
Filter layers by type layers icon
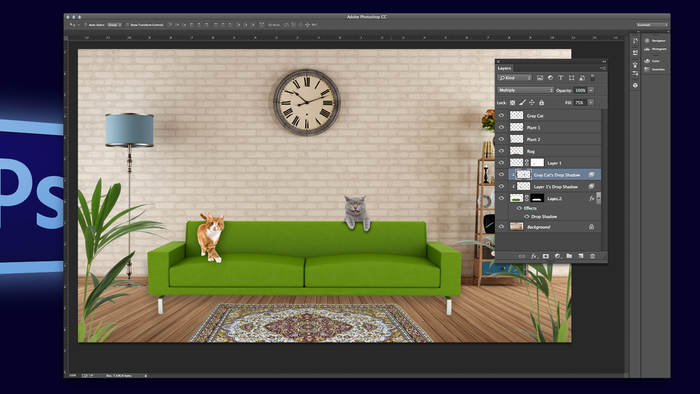(561, 78)
